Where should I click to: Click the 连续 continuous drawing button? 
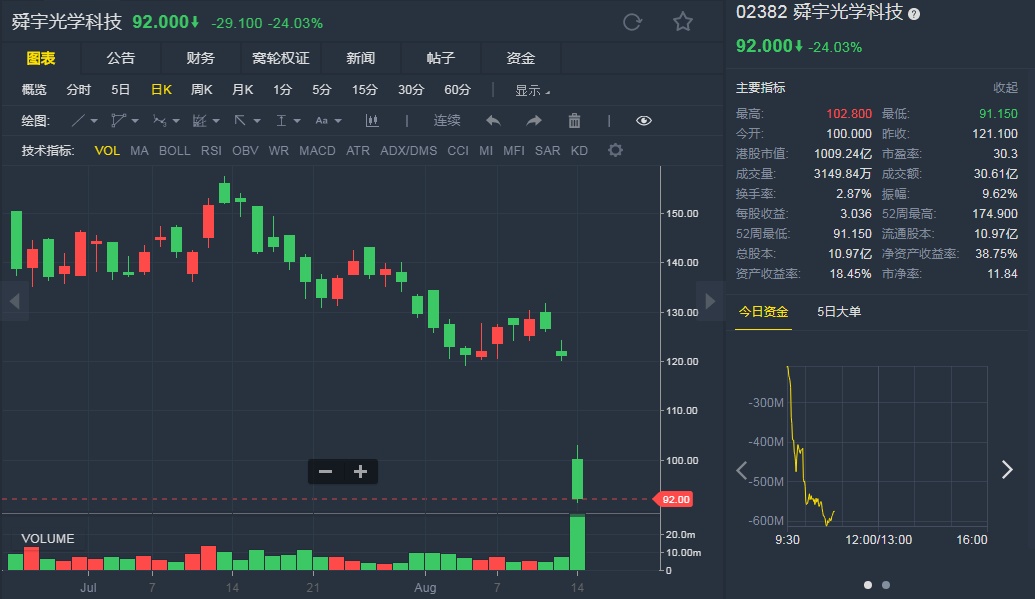(x=447, y=121)
